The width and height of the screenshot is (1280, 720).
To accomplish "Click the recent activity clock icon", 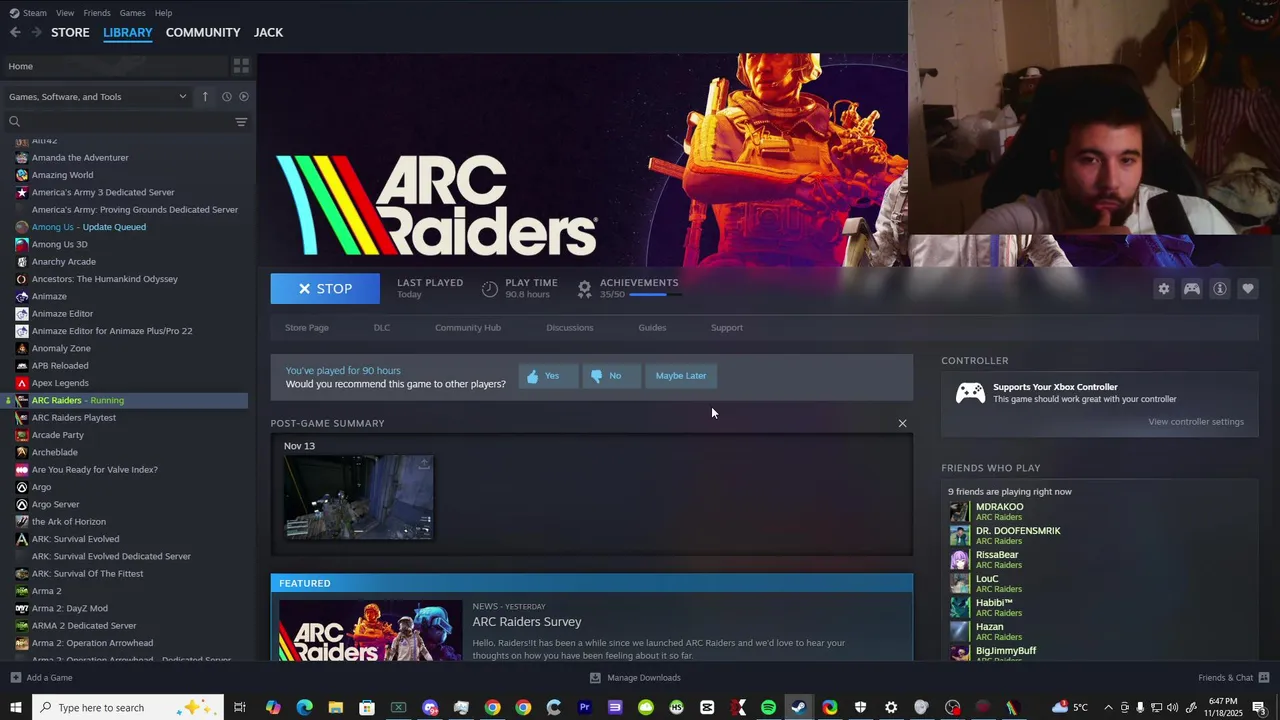I will click(227, 97).
